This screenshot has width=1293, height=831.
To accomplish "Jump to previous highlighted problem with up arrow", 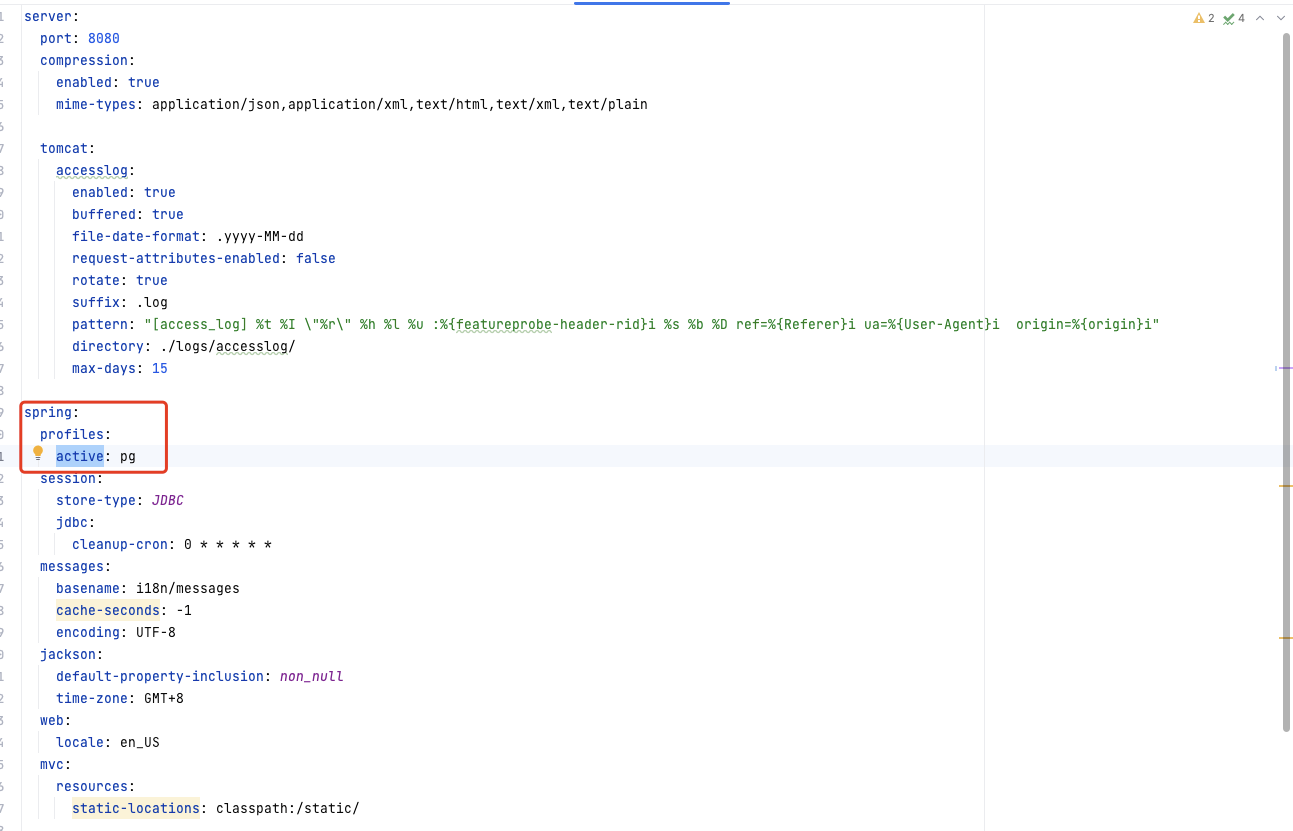I will point(1260,18).
